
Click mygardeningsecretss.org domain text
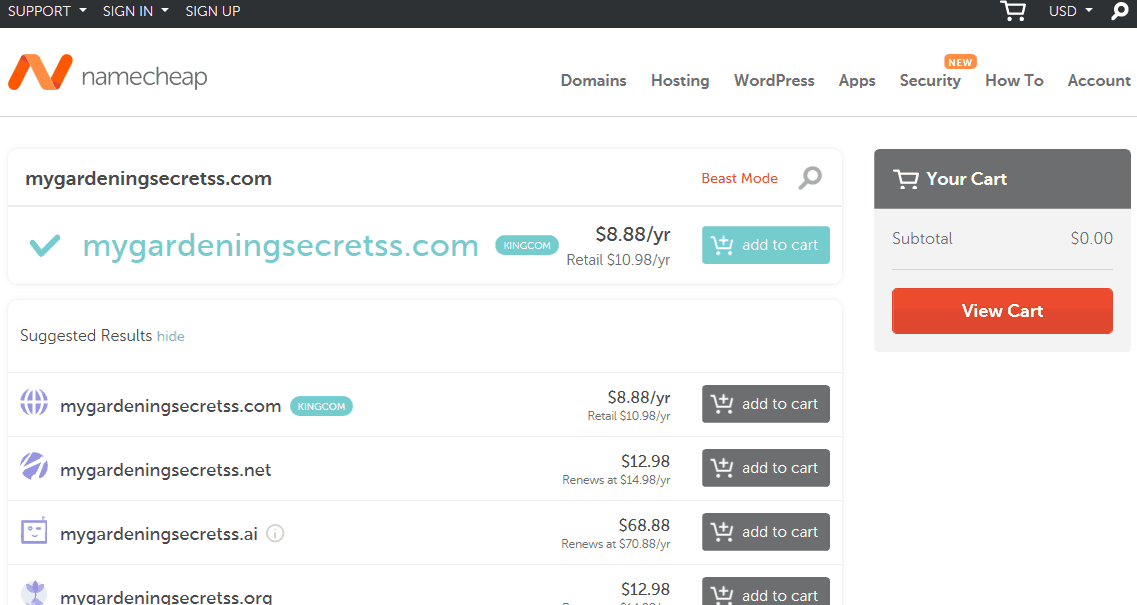(166, 597)
